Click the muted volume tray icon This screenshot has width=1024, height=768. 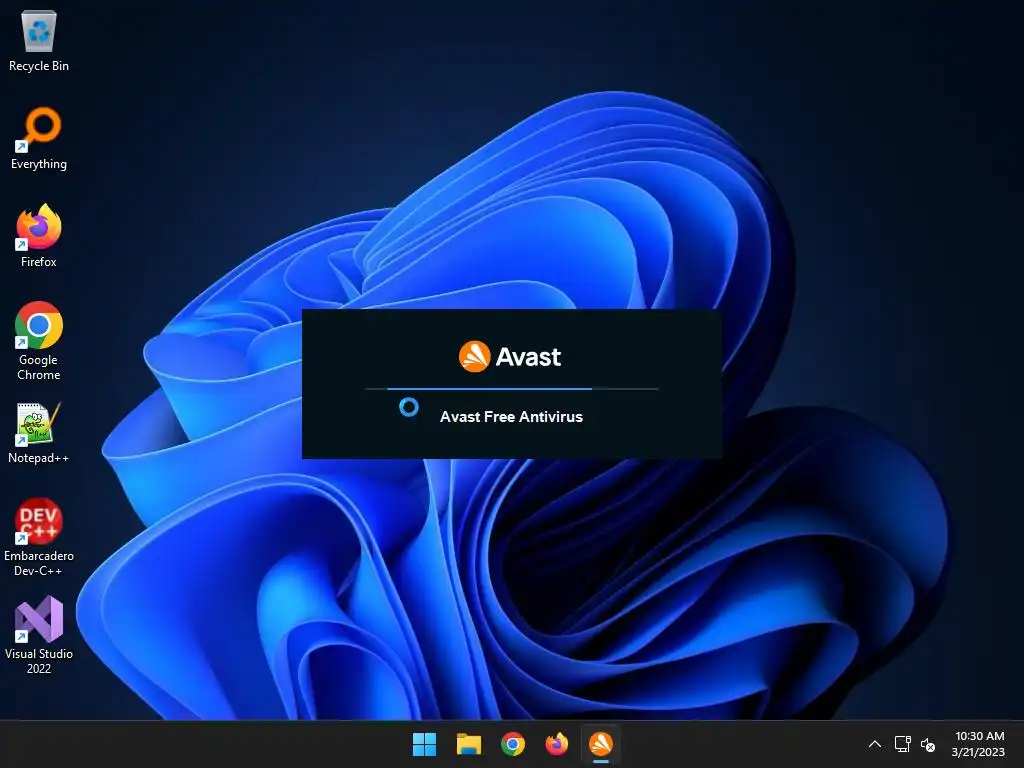point(927,744)
